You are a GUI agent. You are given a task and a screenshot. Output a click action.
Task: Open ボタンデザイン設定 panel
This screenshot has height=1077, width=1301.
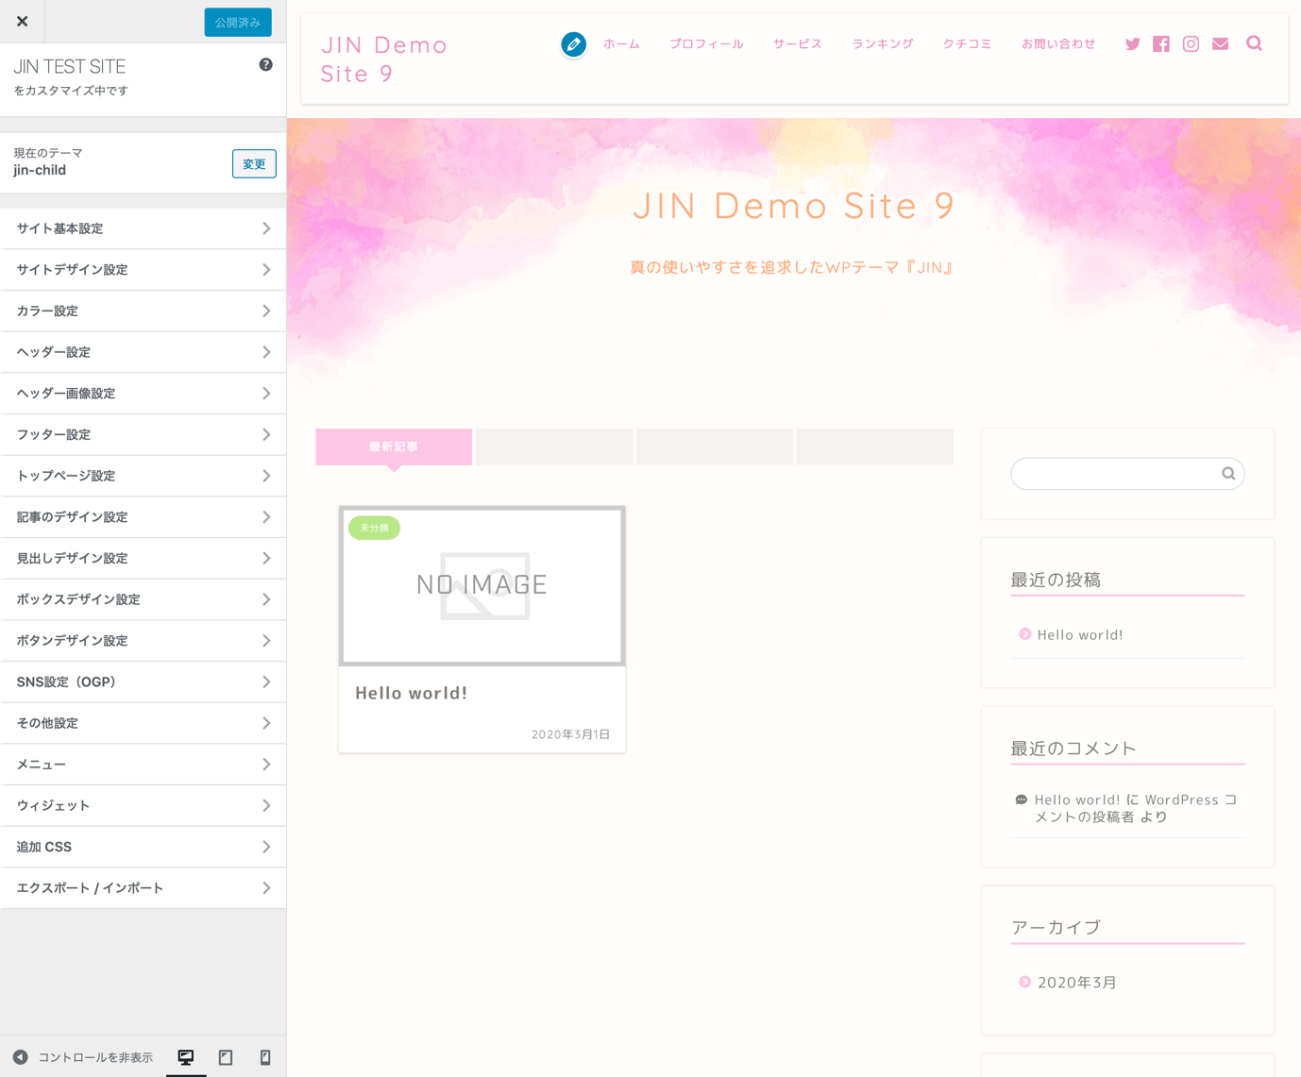[143, 641]
